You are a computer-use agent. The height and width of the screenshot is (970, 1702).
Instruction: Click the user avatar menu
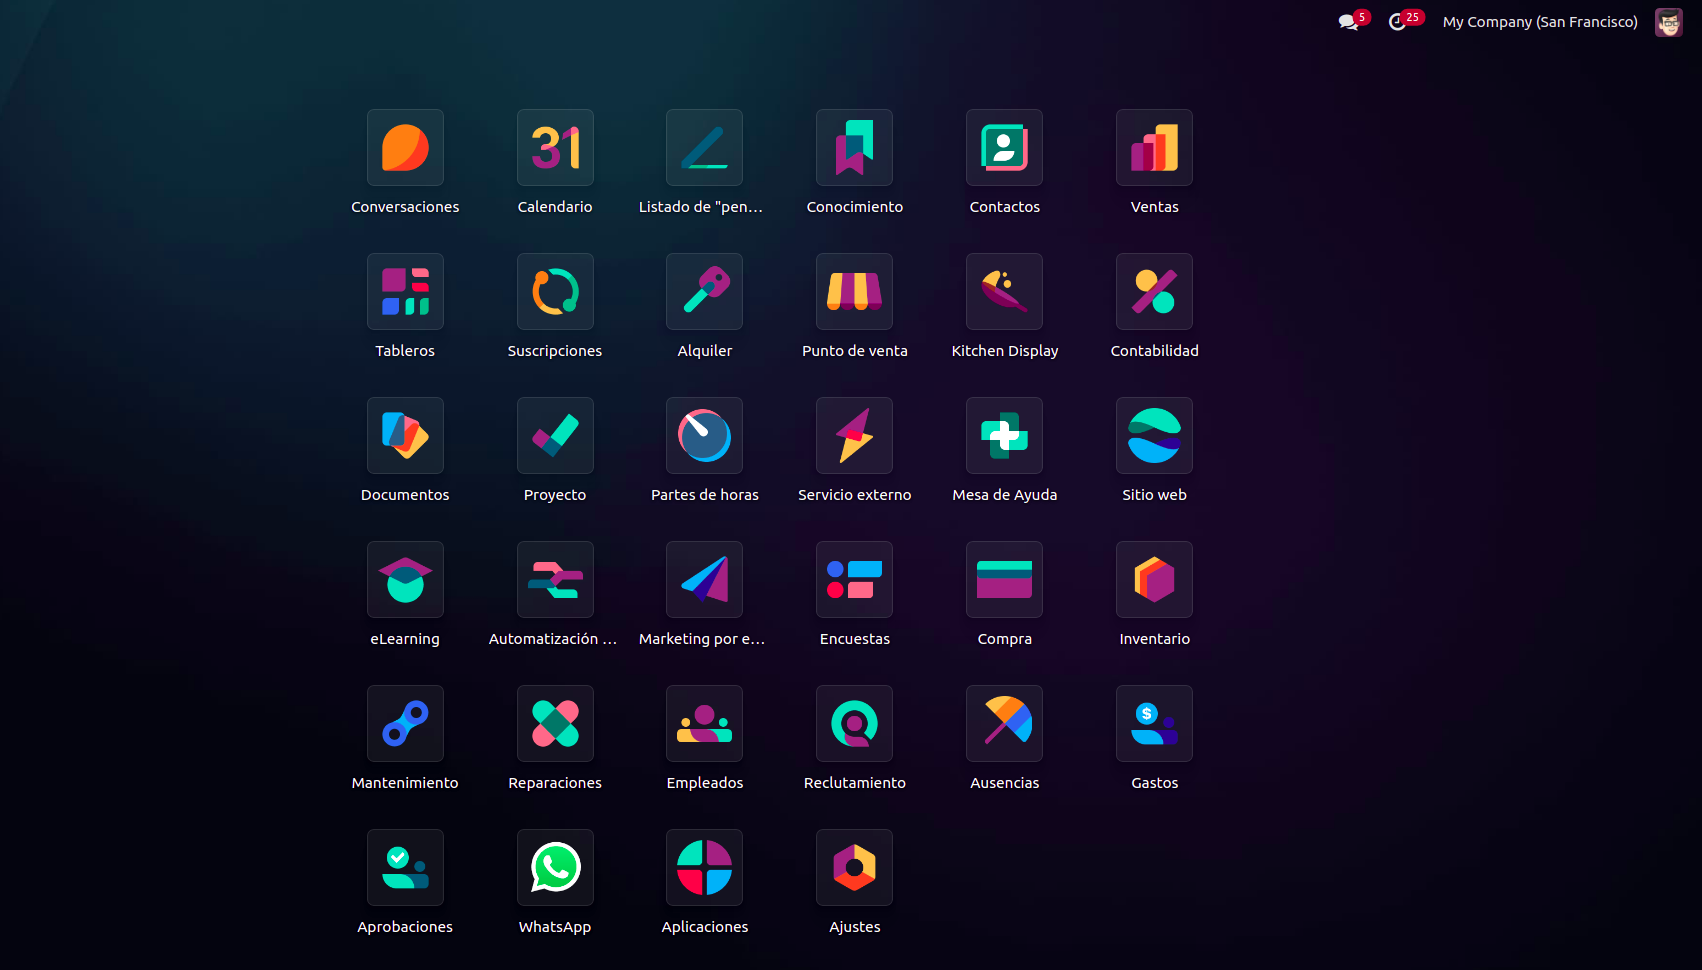tap(1668, 22)
